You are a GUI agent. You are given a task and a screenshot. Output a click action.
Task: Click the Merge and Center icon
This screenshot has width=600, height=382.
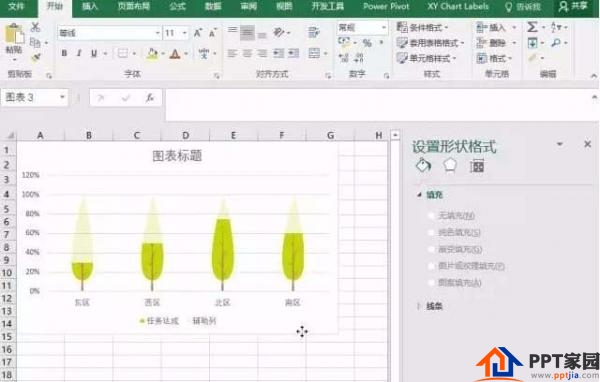point(314,53)
